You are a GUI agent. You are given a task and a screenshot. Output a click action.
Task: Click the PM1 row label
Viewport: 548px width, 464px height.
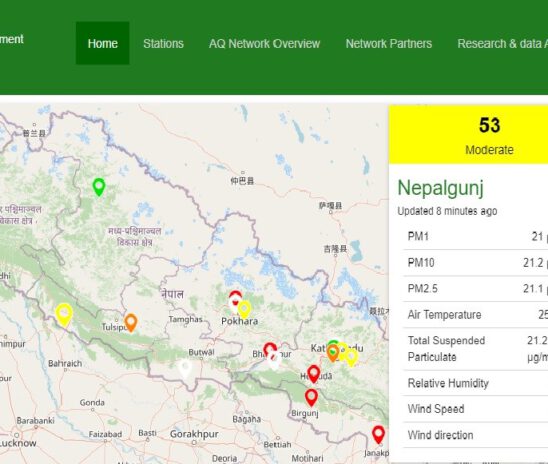[x=418, y=237]
